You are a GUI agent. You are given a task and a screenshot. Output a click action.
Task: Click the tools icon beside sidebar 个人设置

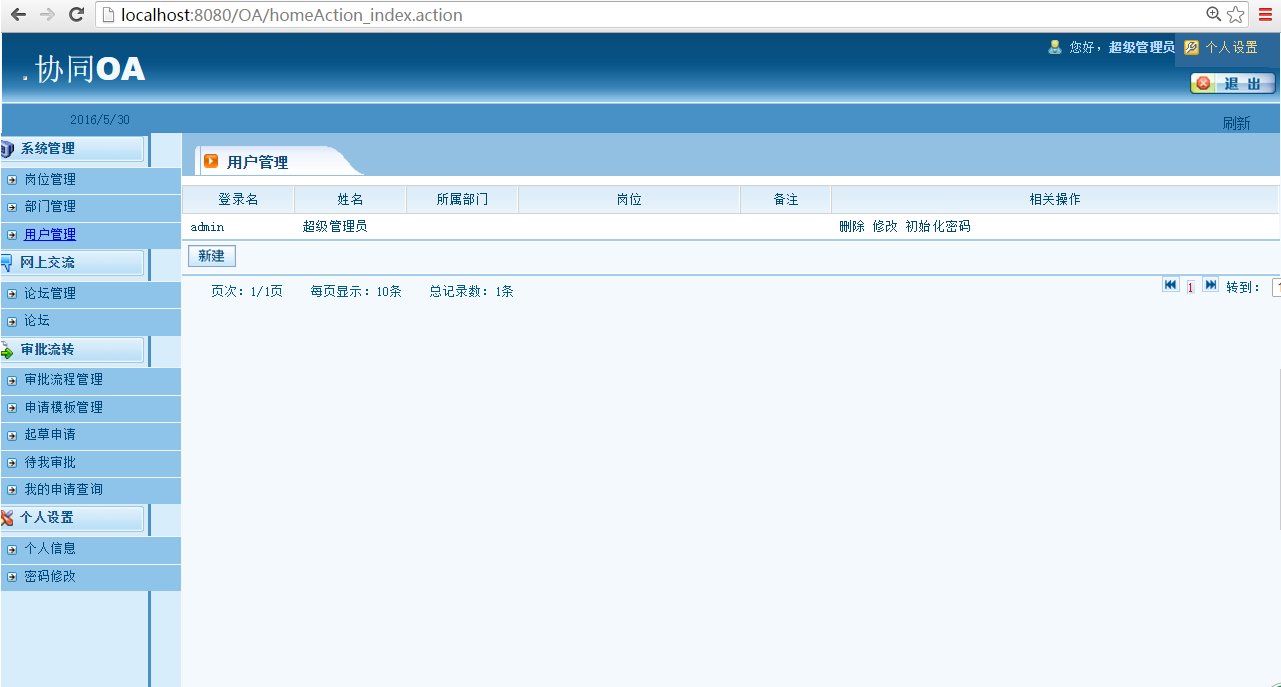pos(9,518)
